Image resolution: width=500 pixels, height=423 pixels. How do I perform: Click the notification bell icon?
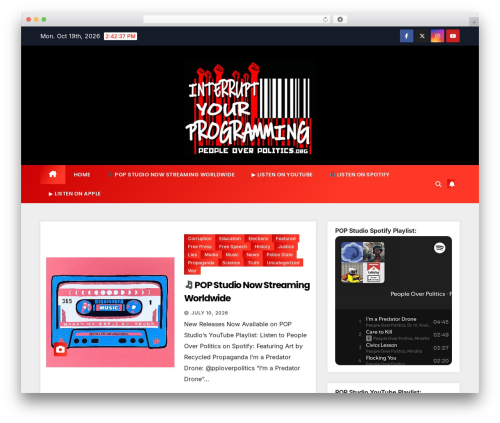click(452, 184)
